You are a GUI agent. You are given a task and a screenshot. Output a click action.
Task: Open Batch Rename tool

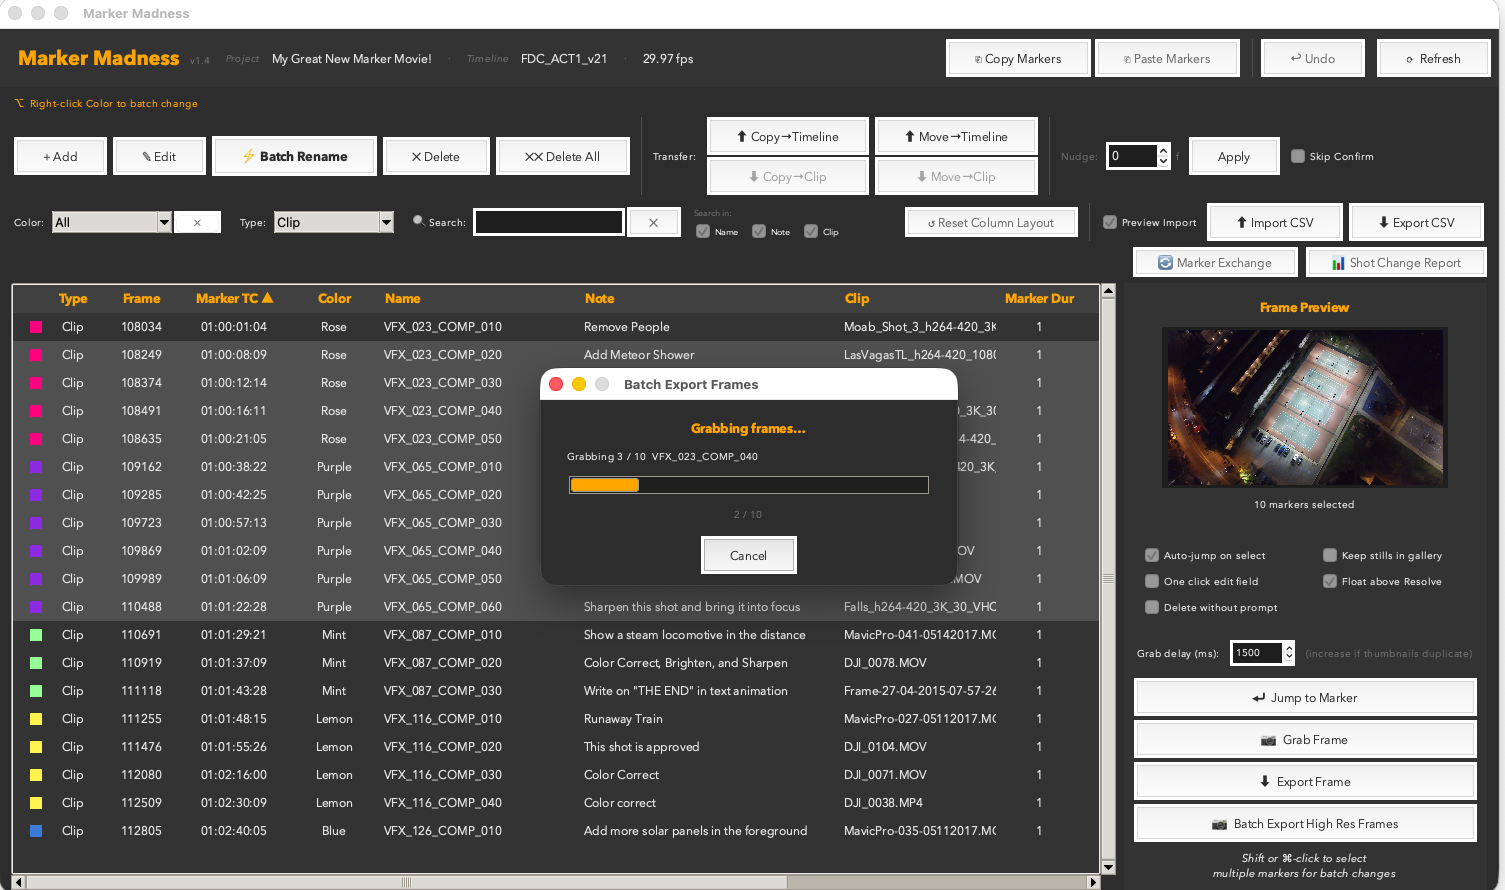[x=295, y=156]
